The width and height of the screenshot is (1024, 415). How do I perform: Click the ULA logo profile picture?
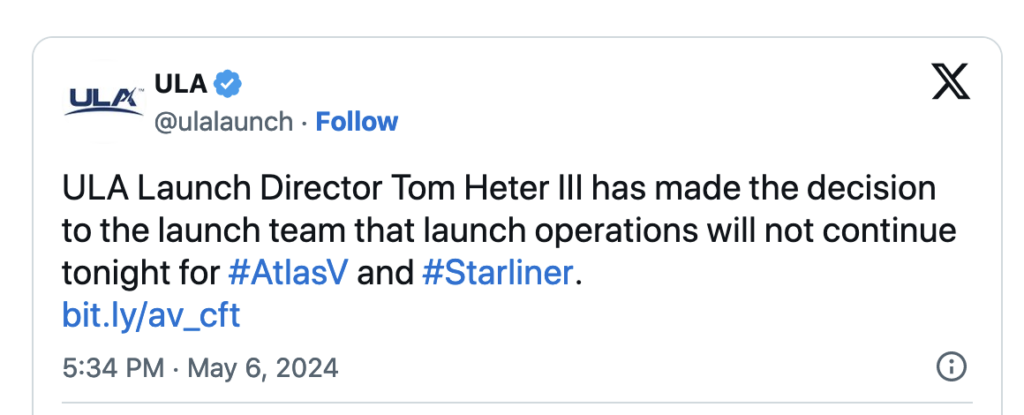click(104, 101)
